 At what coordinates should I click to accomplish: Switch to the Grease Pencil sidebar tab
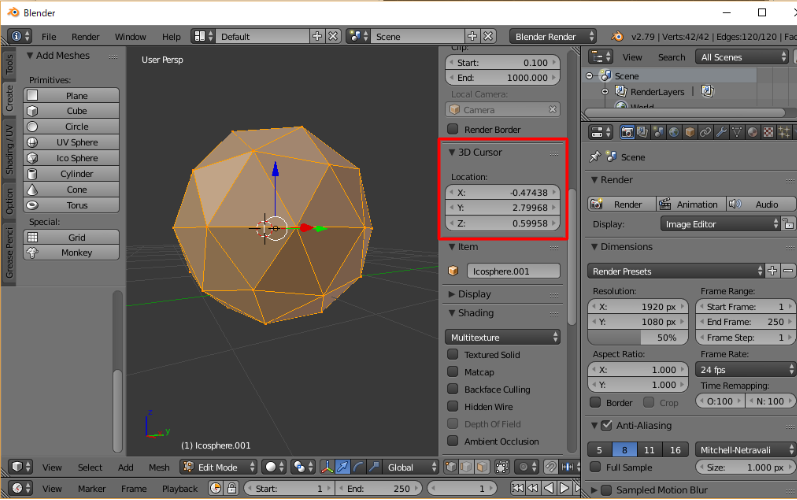[9, 253]
